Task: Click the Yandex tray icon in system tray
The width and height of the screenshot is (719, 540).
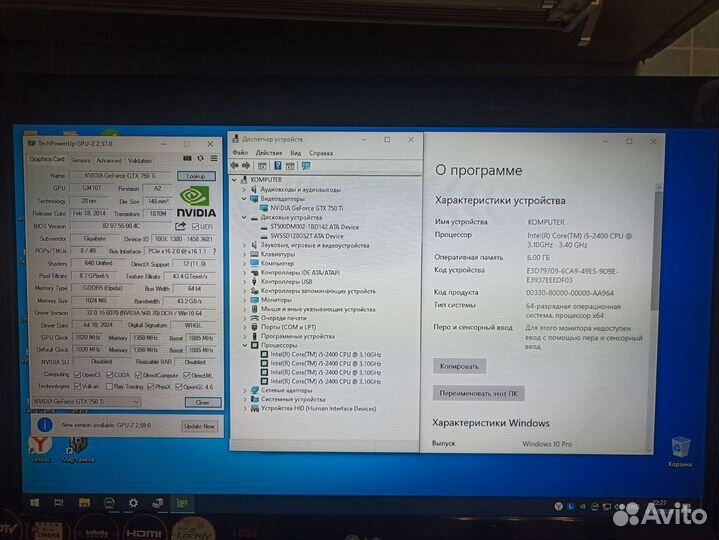Action: coord(559,506)
